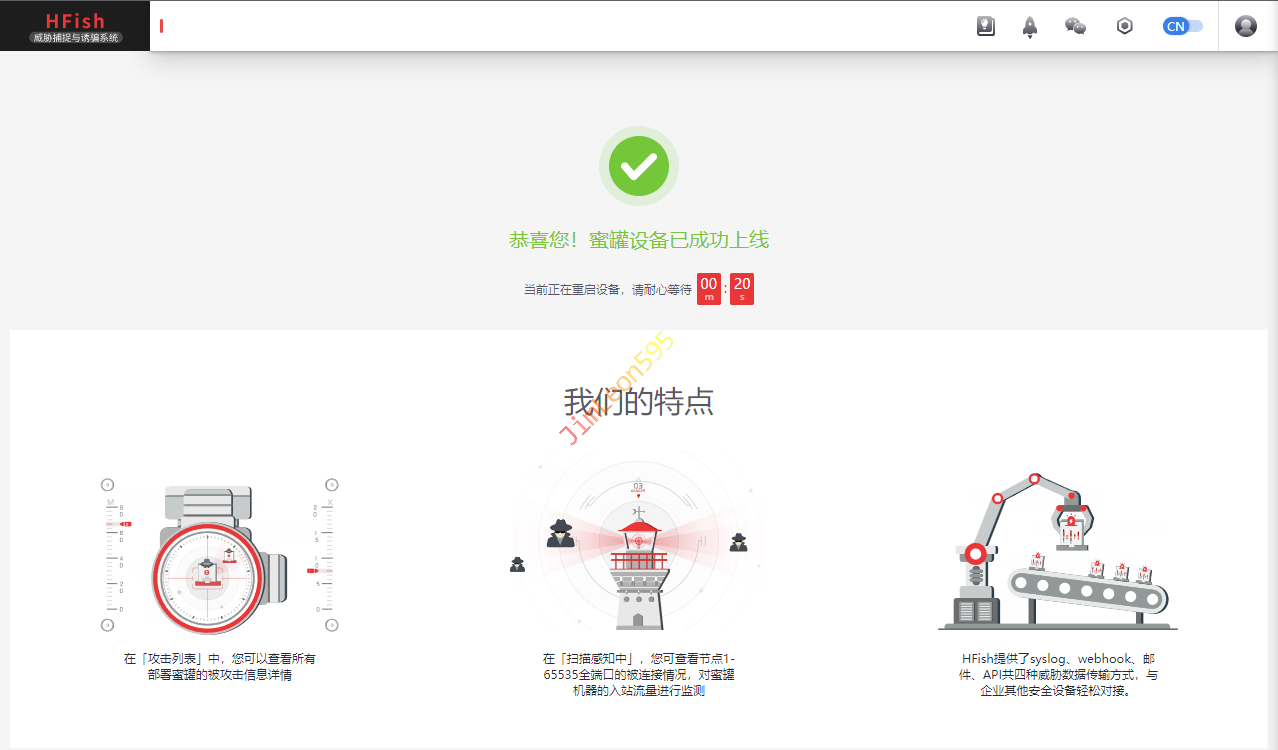Click the hexagon icon in top bar
This screenshot has width=1278, height=750.
(1125, 27)
